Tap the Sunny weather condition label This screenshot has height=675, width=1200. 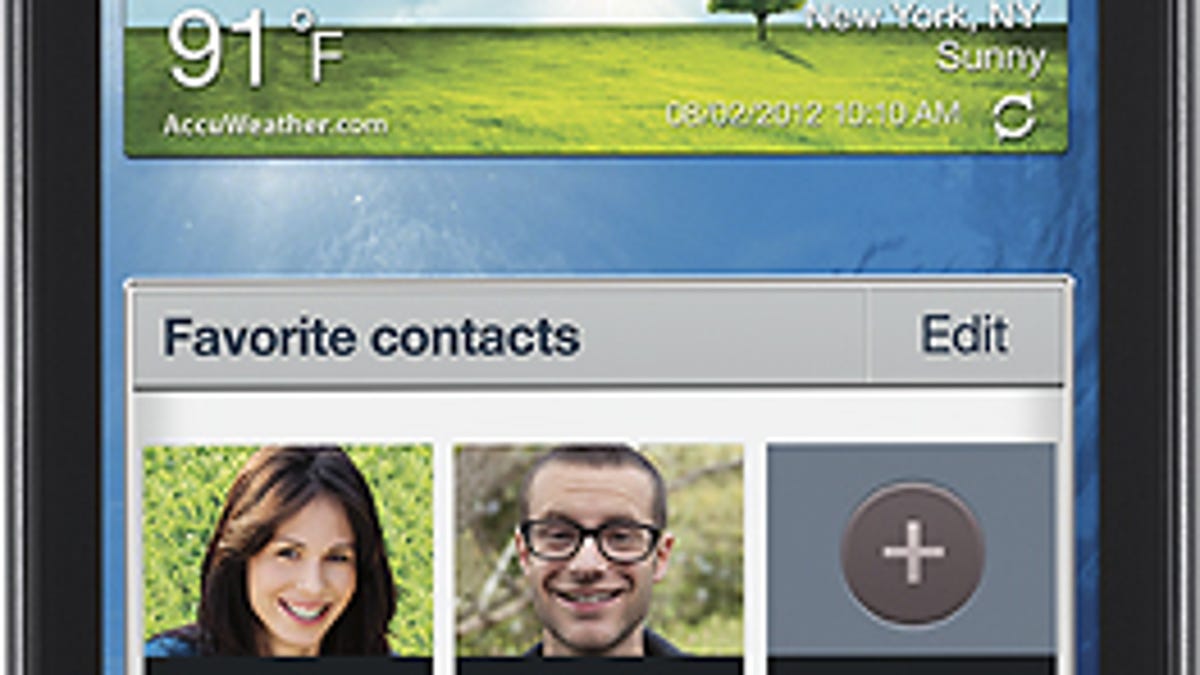(991, 58)
